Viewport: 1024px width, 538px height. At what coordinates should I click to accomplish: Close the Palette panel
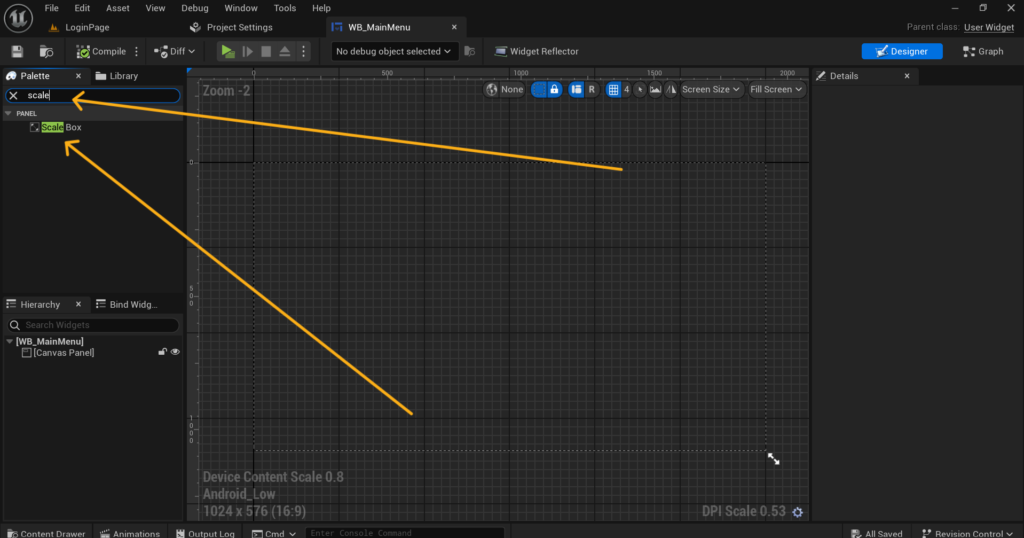point(78,76)
